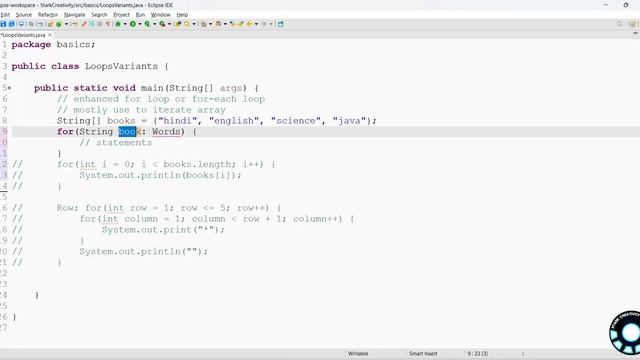Click the green circle icon left of the Debug bug

[x=59, y=24]
